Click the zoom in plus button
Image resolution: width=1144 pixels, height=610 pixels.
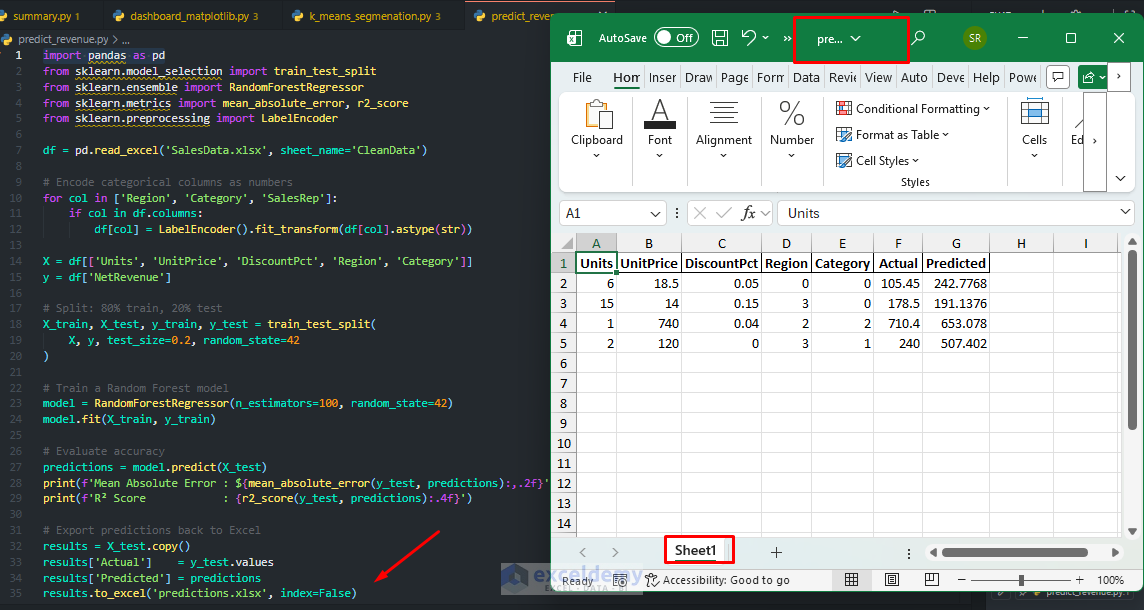pos(1078,580)
